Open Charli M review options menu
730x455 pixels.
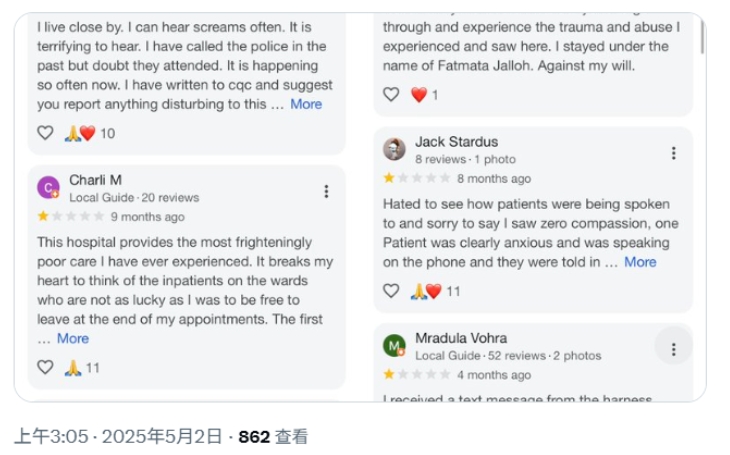tap(326, 191)
